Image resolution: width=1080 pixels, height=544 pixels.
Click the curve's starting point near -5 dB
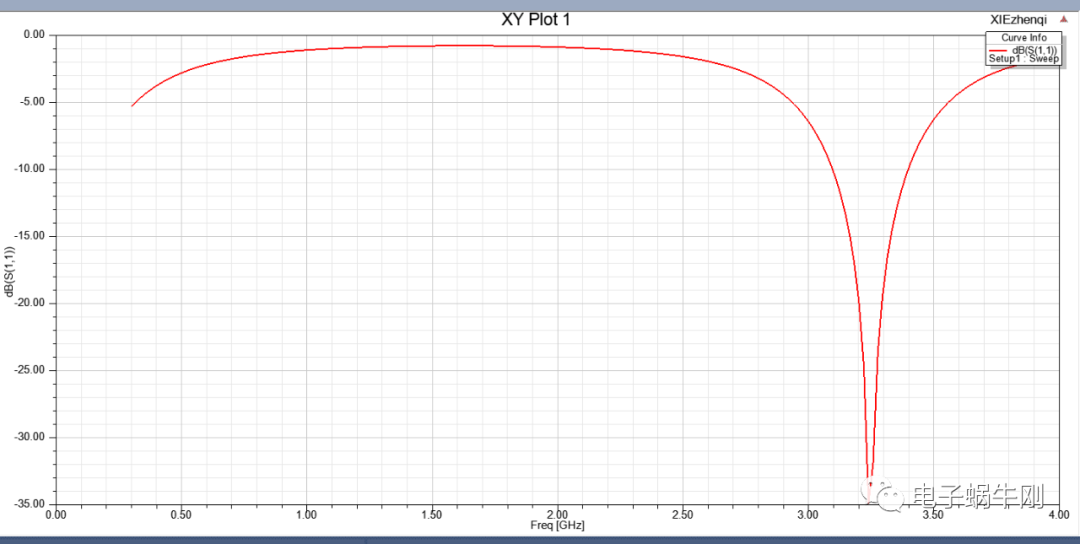[132, 106]
